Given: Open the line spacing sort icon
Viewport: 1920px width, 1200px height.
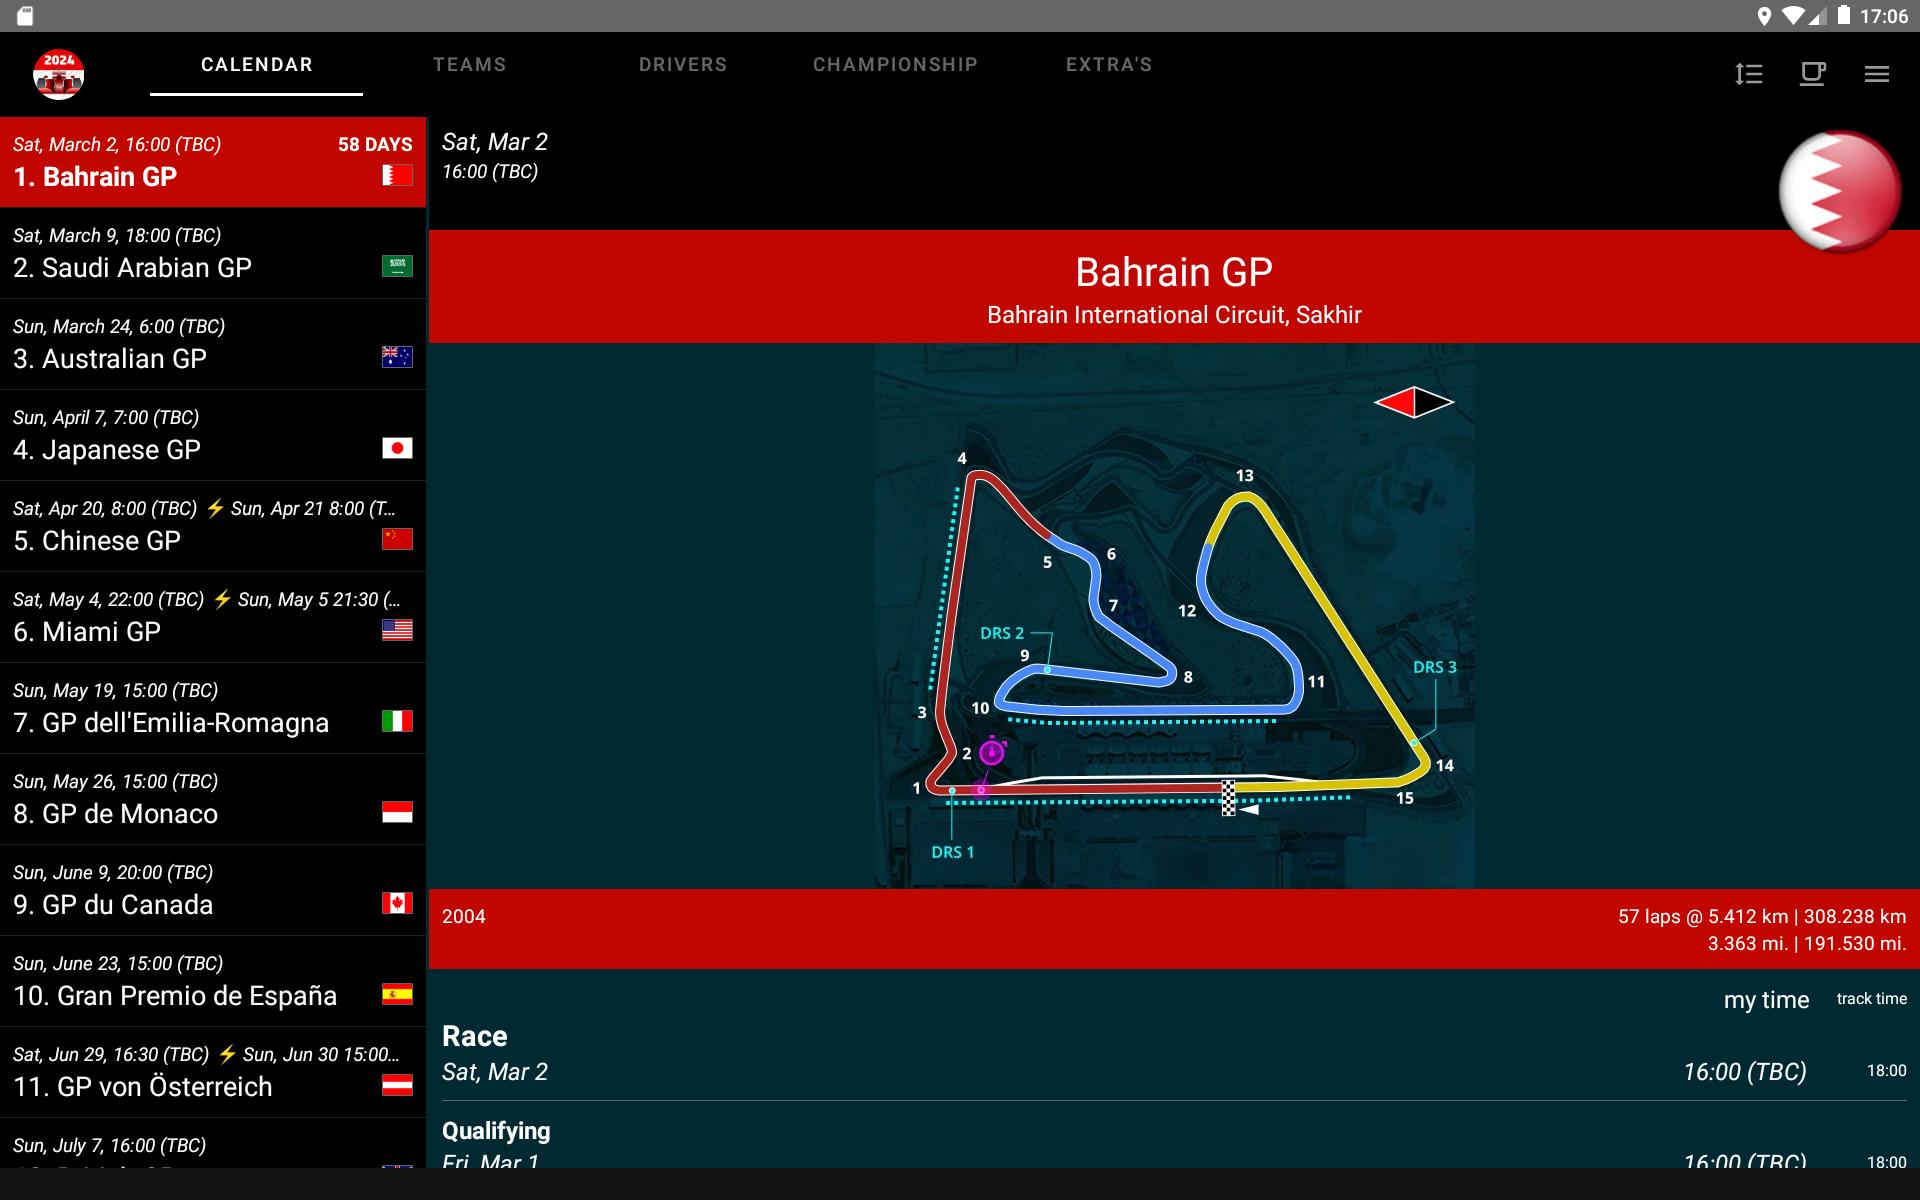Looking at the screenshot, I should point(1748,74).
